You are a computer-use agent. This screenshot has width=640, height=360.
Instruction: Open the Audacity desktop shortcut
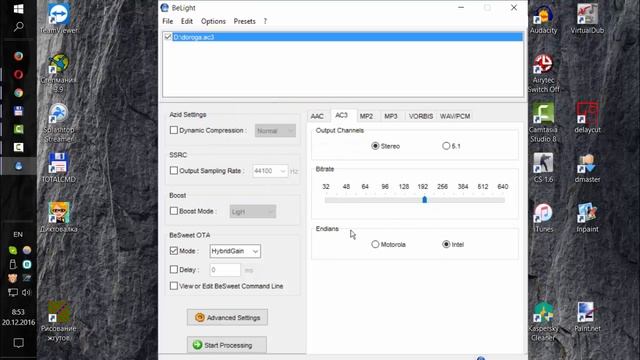(x=543, y=18)
